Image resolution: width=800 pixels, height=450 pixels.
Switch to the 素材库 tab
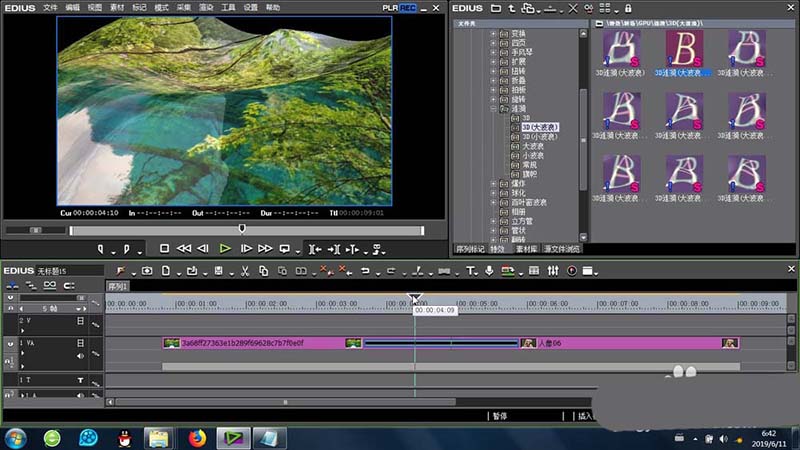(x=527, y=249)
